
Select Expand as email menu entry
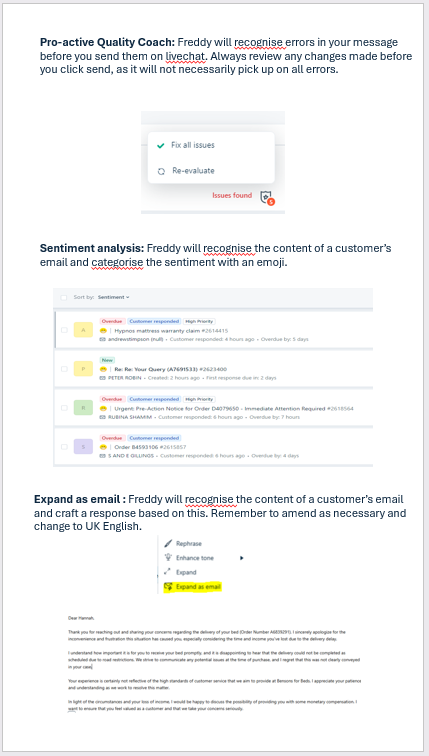pyautogui.click(x=192, y=587)
